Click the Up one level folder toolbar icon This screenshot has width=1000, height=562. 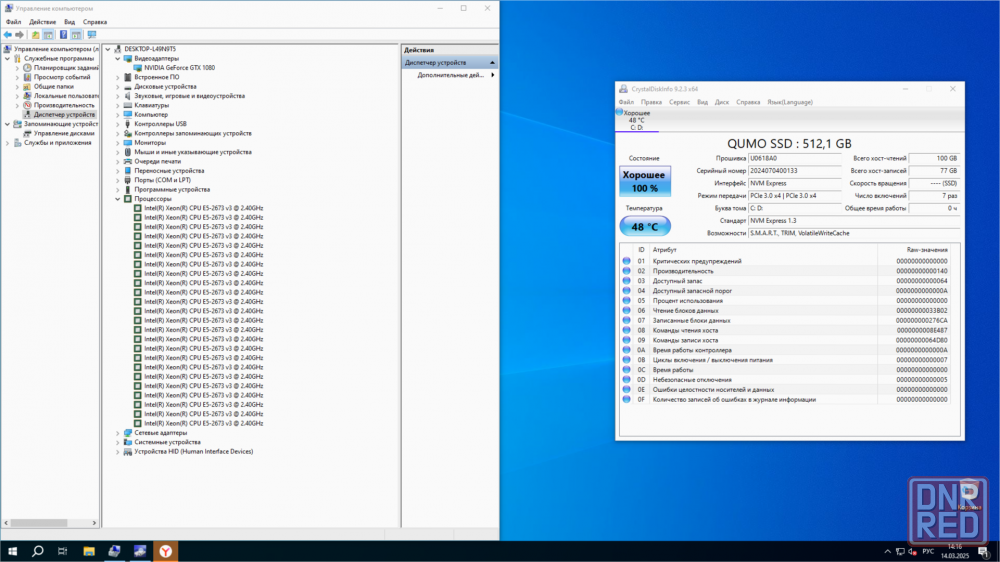click(x=35, y=34)
